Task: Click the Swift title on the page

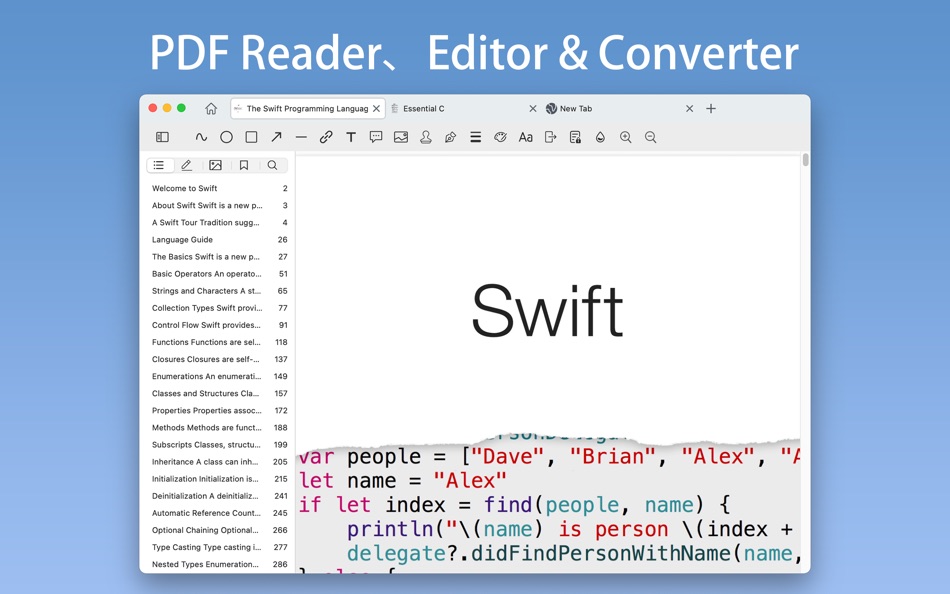Action: tap(547, 312)
